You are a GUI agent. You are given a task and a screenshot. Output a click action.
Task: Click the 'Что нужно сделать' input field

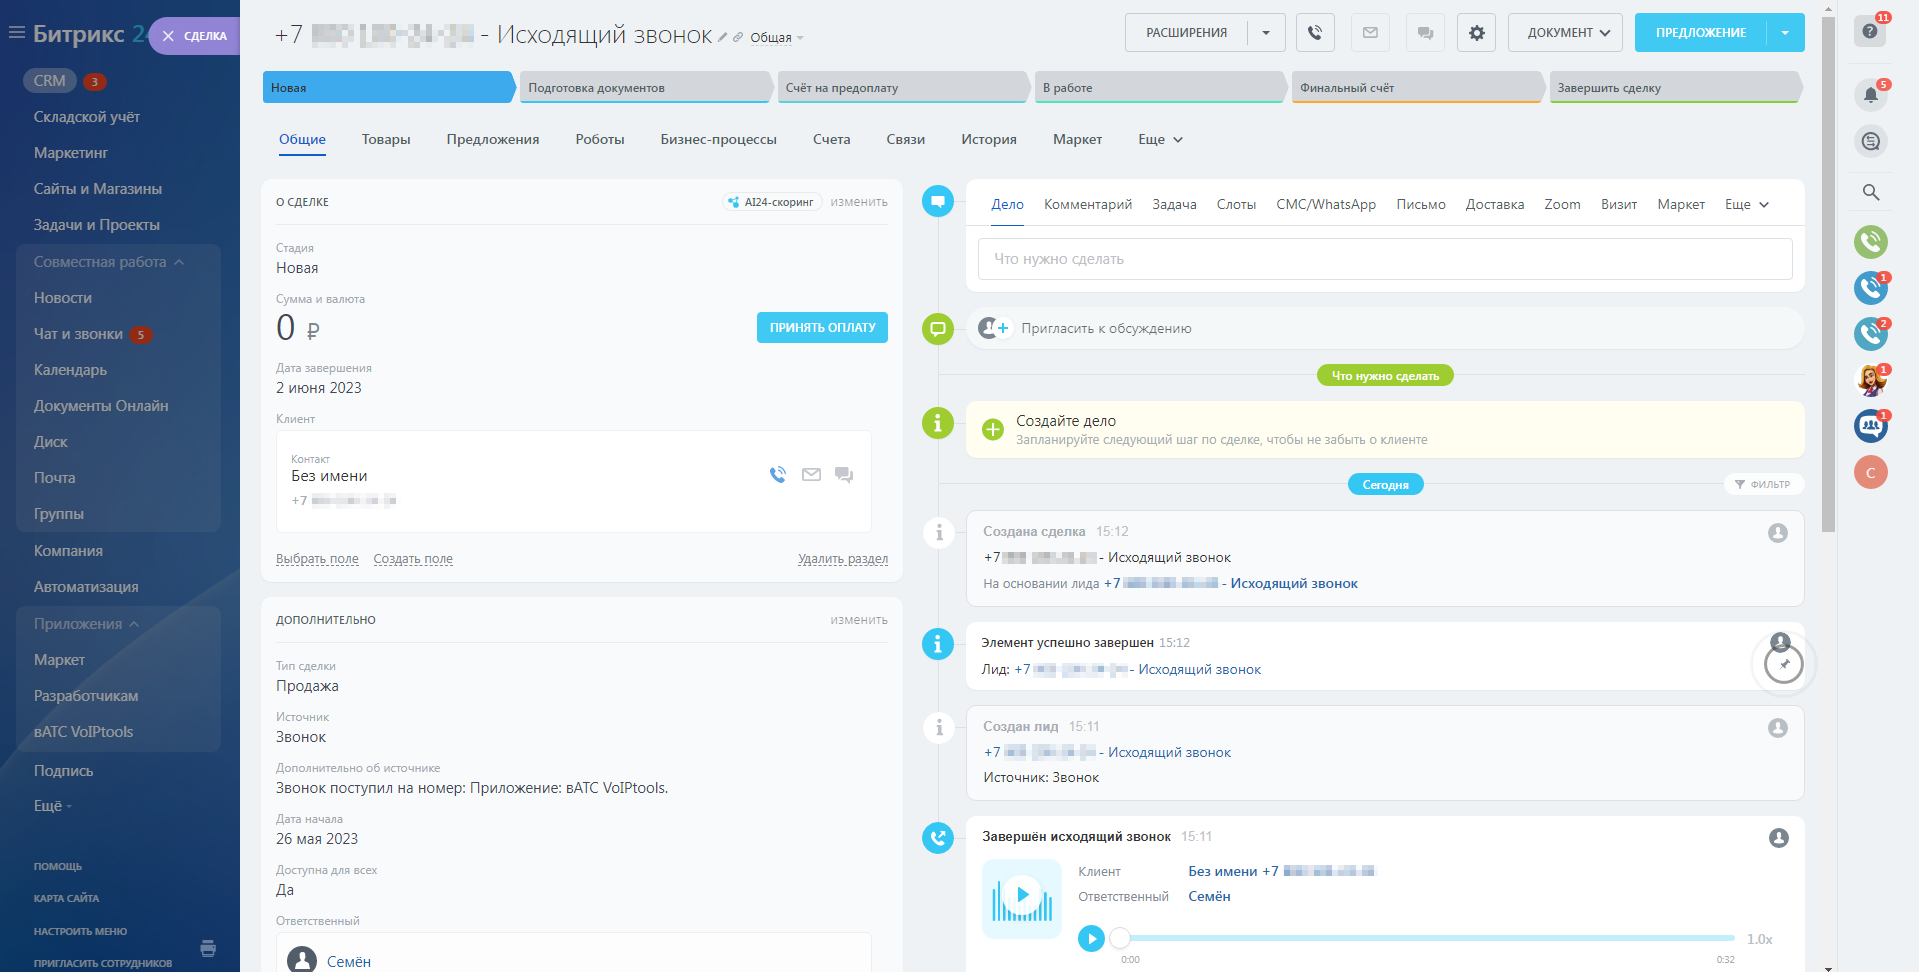(x=1384, y=259)
